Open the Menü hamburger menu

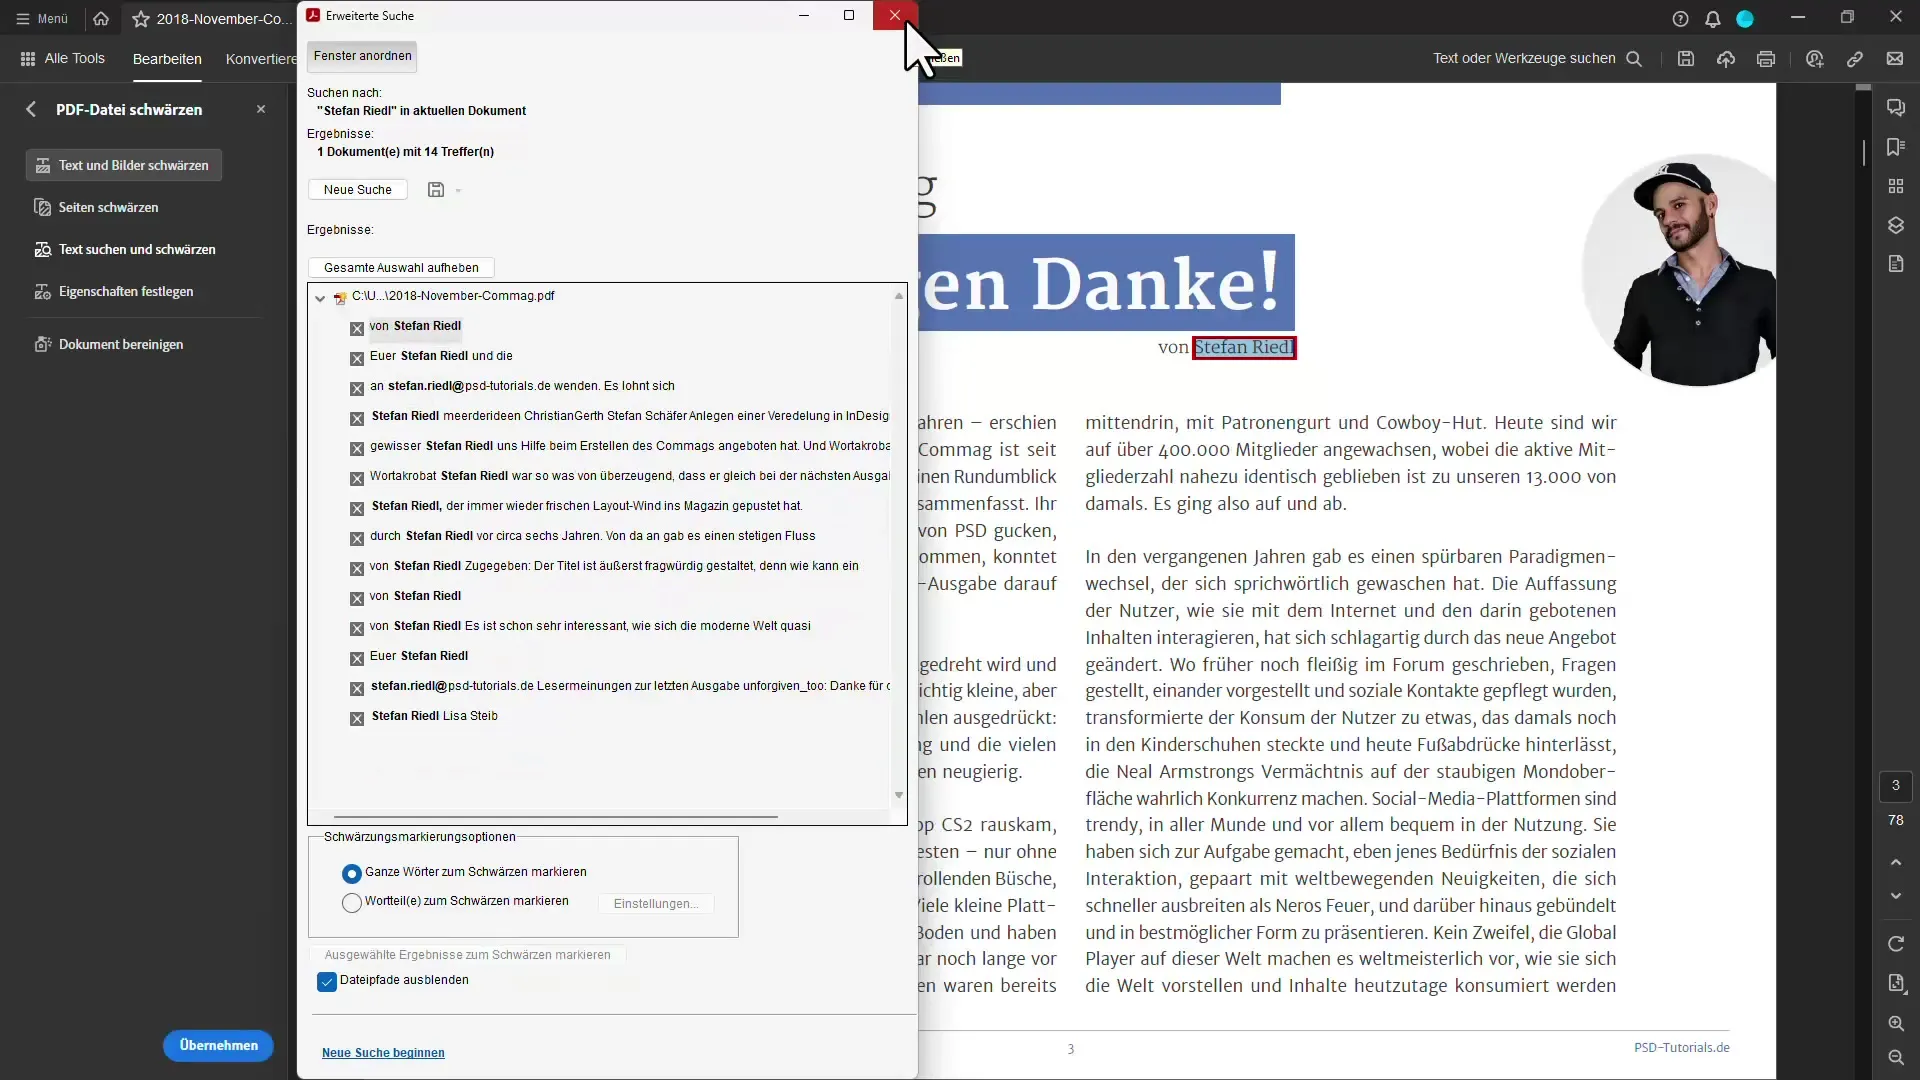(42, 18)
